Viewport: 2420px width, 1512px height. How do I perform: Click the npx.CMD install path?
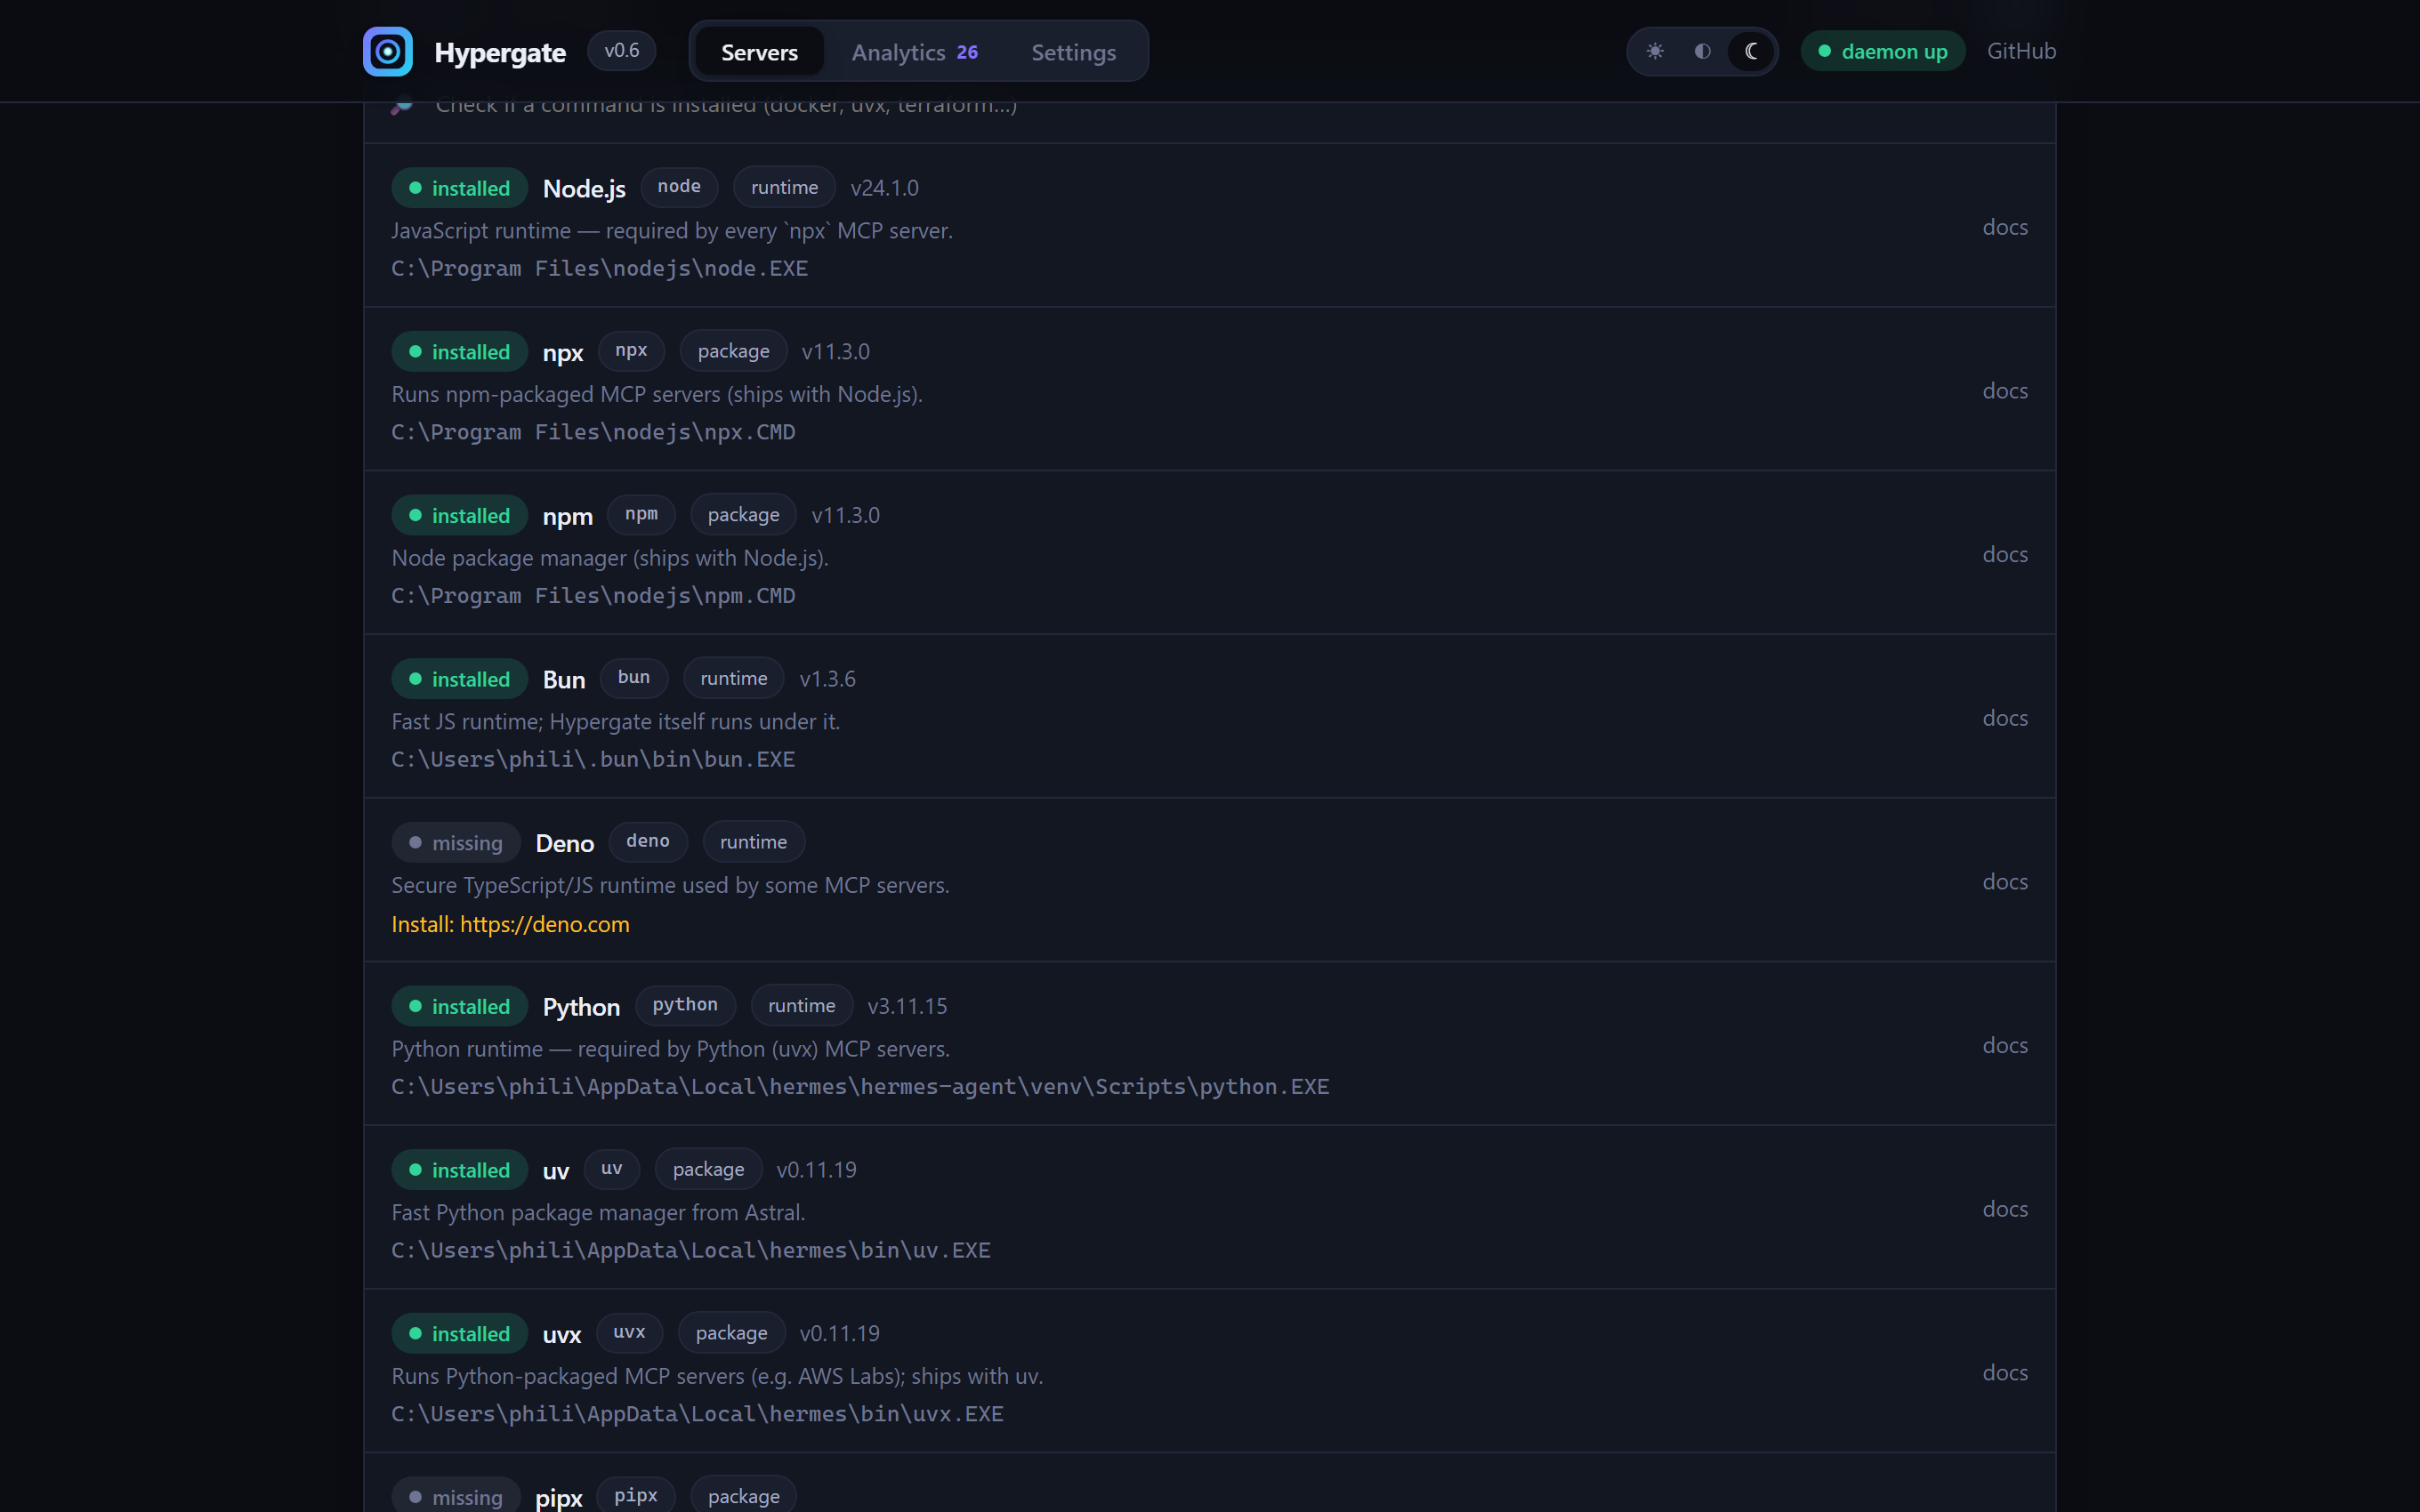tap(593, 432)
